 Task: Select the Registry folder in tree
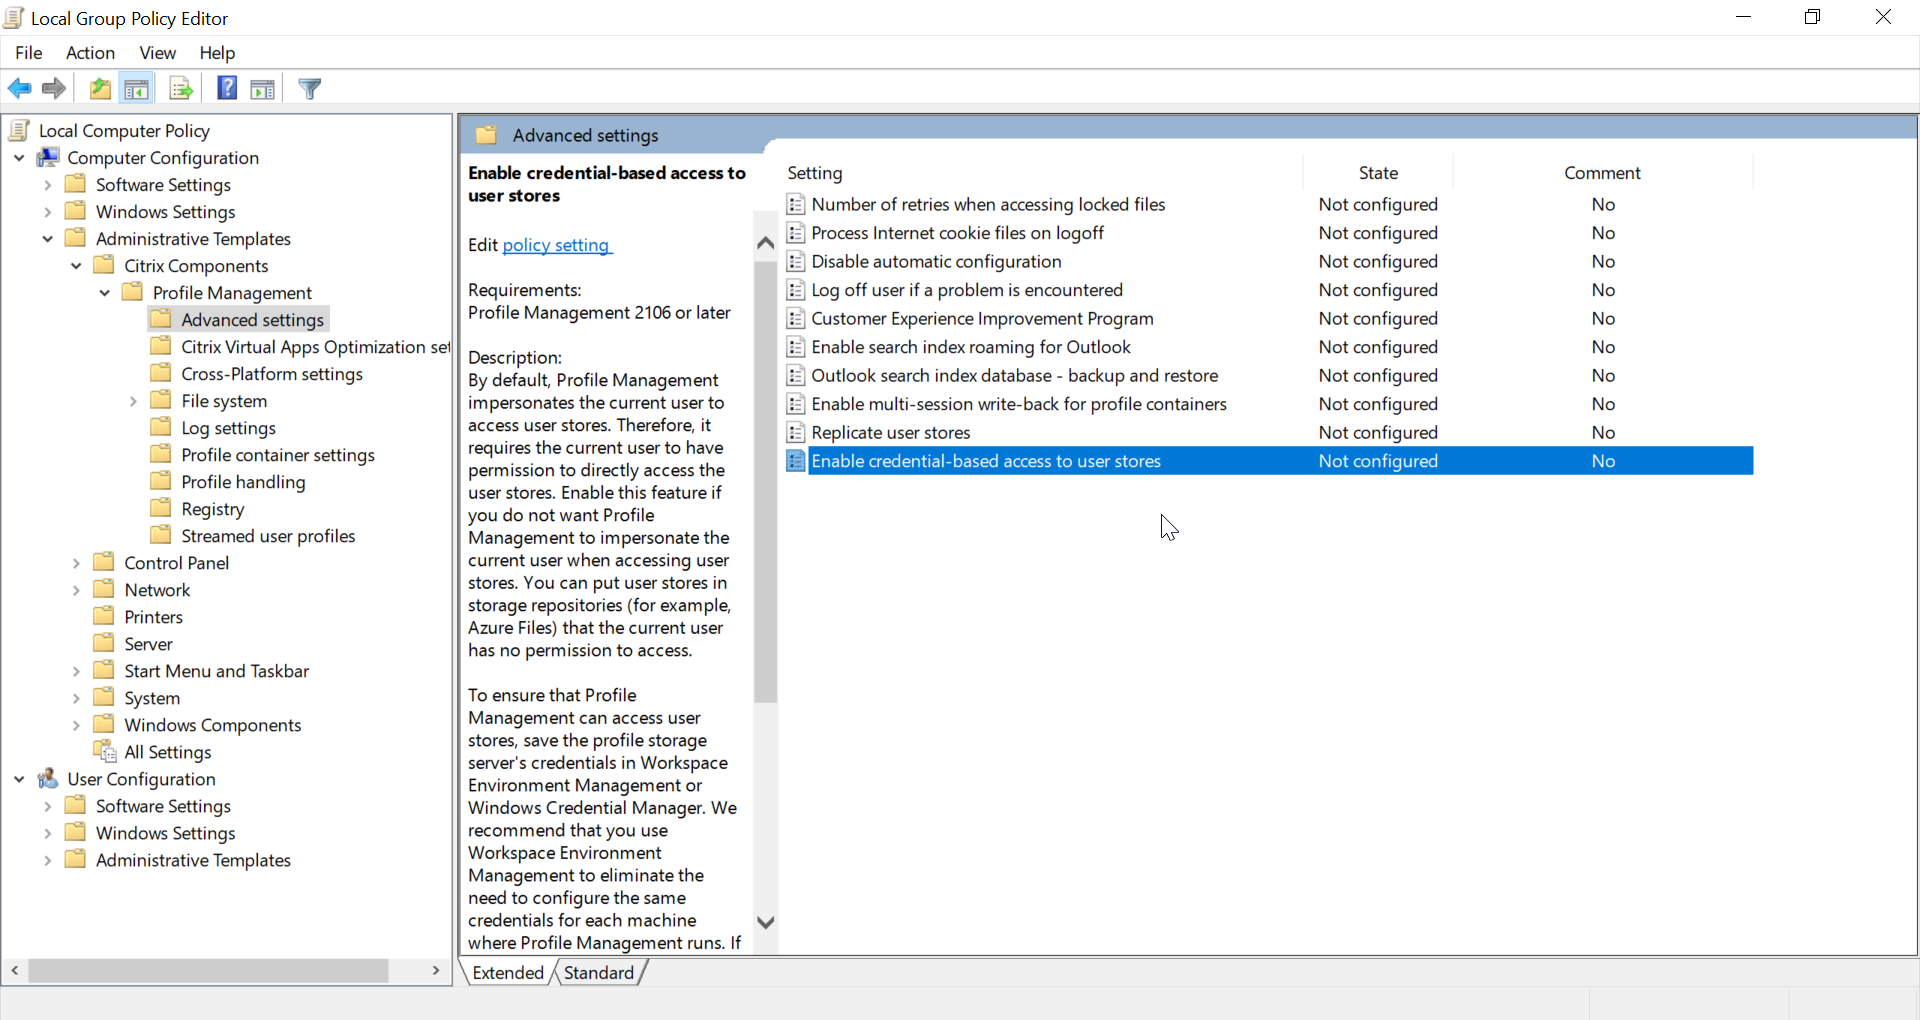tap(212, 509)
